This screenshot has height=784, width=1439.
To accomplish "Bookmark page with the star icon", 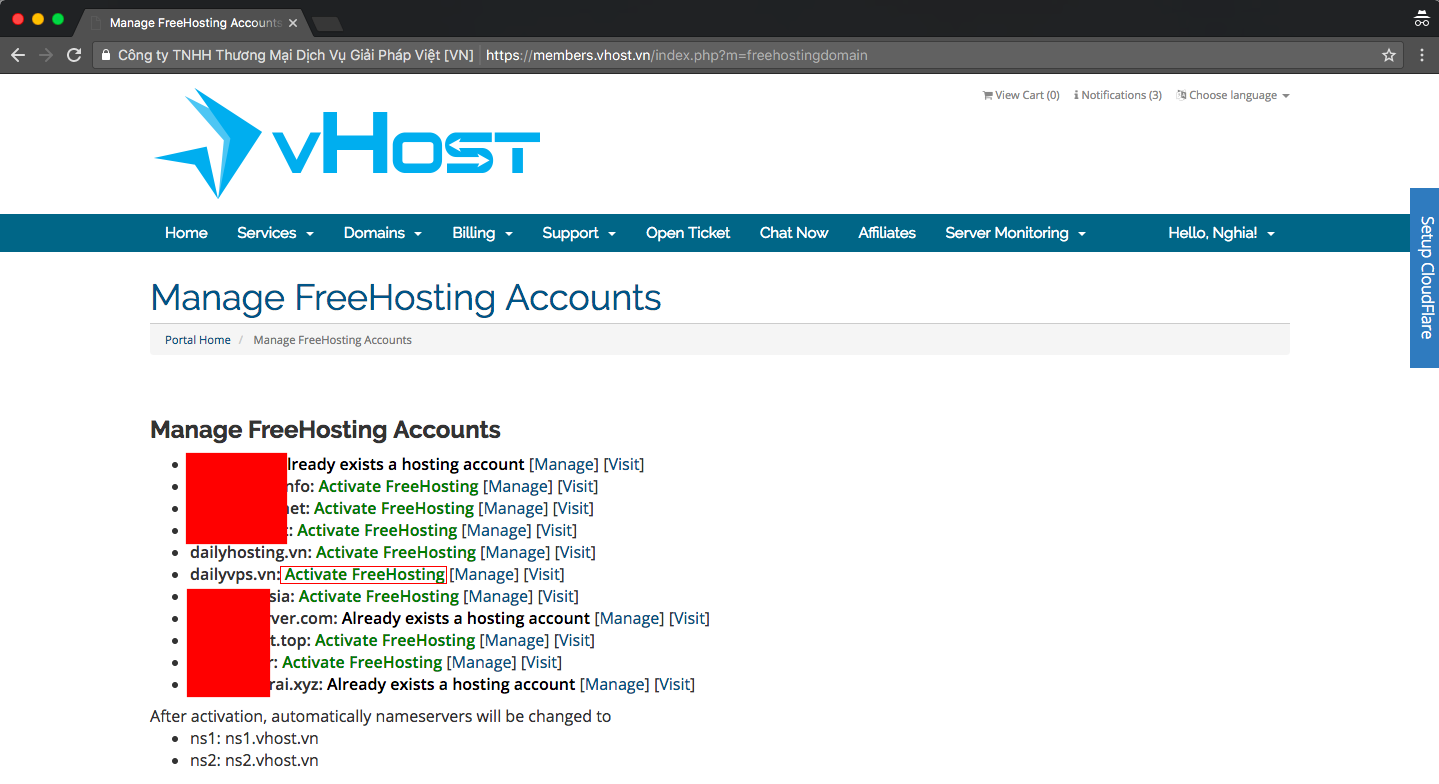I will point(1389,56).
